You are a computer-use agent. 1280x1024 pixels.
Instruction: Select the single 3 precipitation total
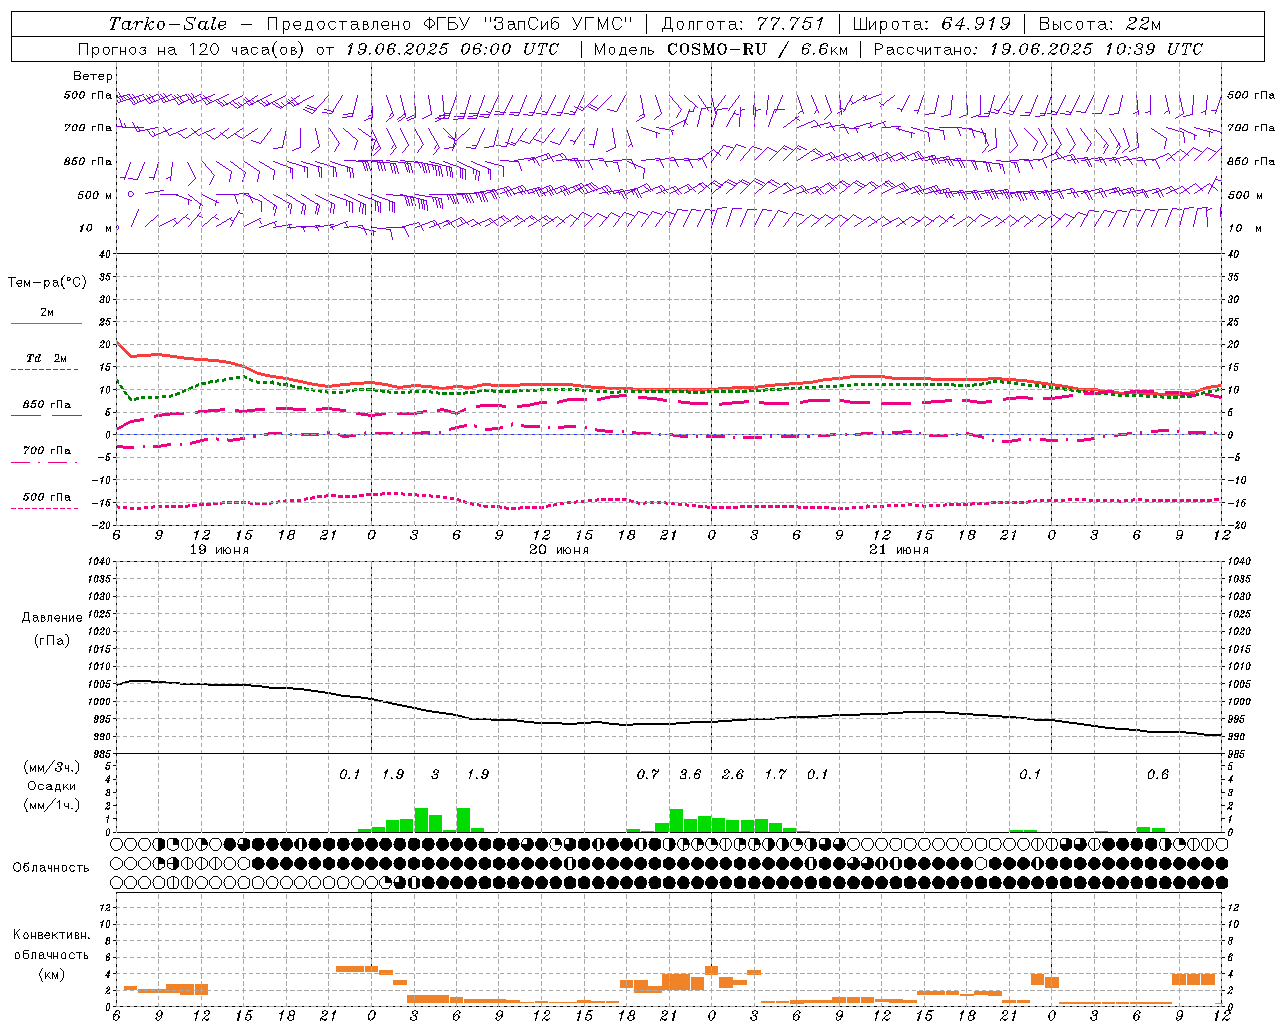pyautogui.click(x=435, y=774)
